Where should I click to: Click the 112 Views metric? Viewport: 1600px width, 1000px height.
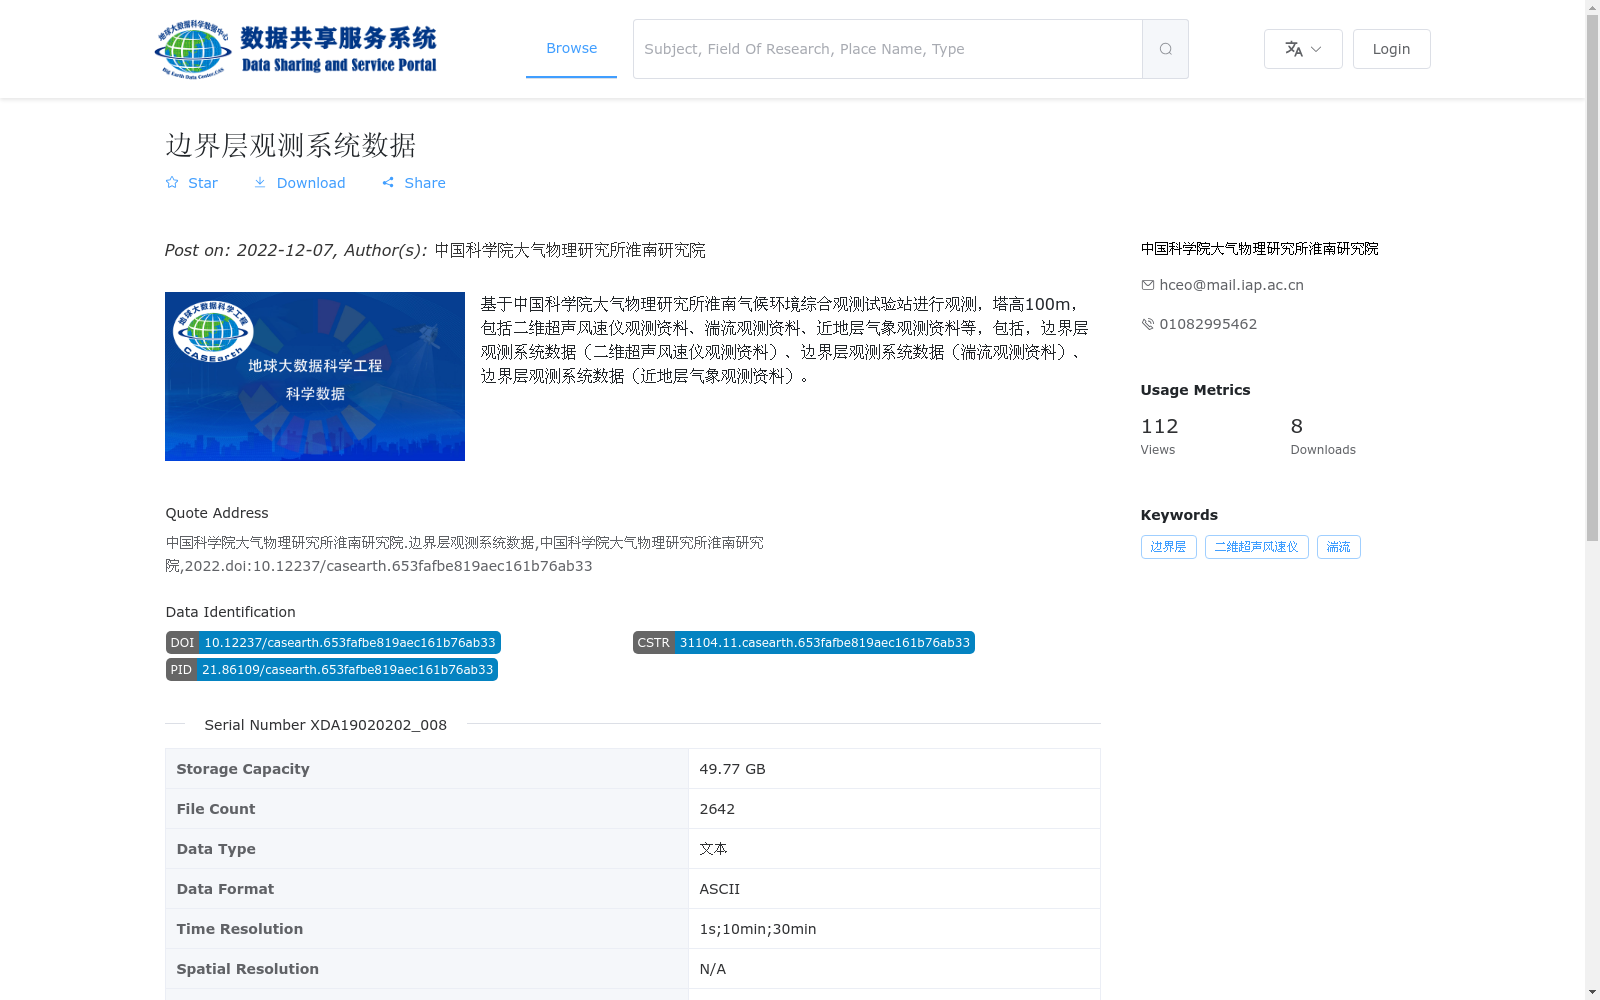pyautogui.click(x=1160, y=436)
